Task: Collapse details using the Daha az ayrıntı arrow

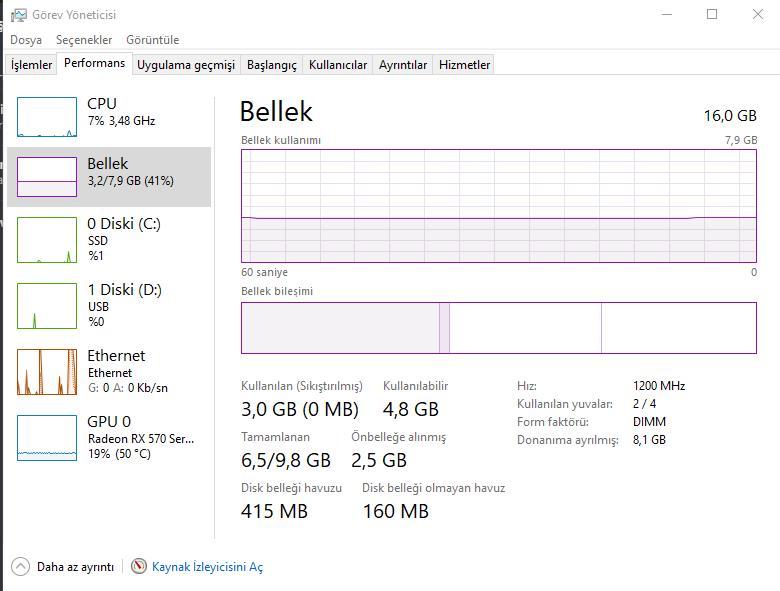Action: tap(21, 567)
